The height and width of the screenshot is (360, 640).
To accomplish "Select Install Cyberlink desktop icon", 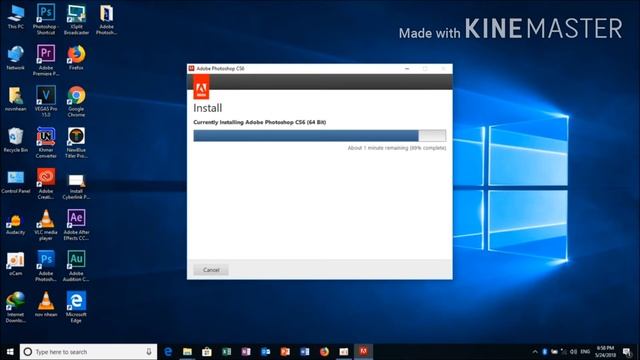I will click(76, 187).
